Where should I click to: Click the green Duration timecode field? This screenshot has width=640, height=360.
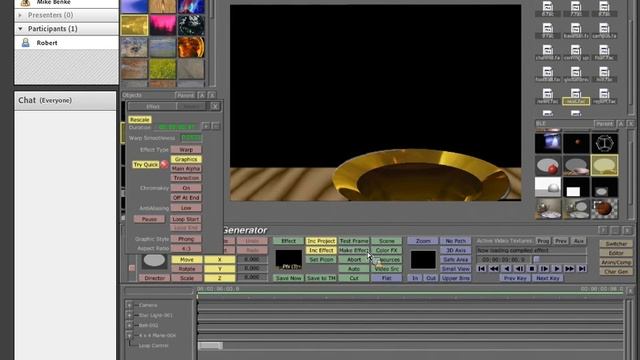coord(178,127)
